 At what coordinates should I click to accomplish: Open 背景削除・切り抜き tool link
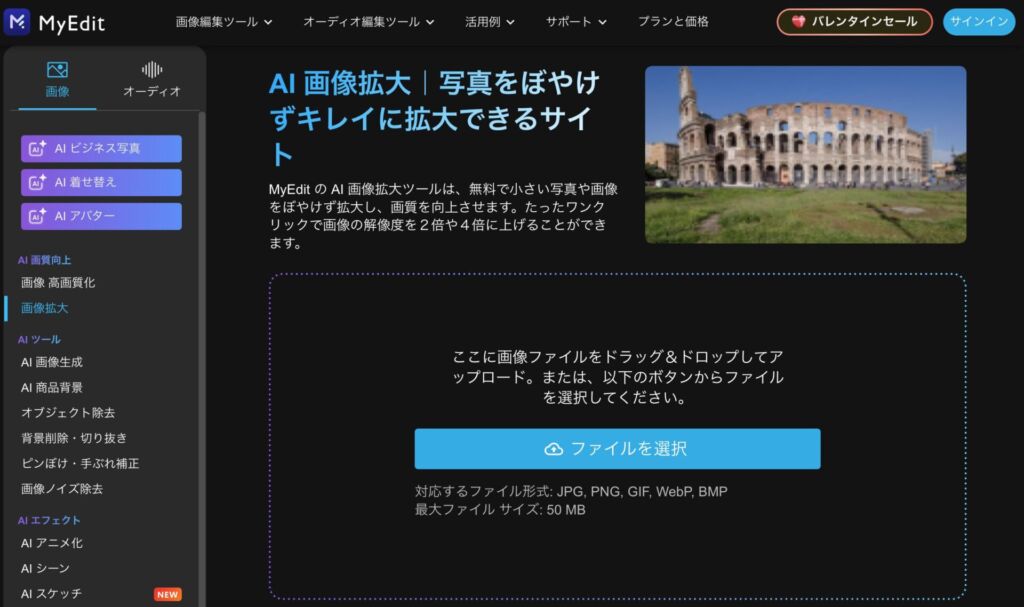pyautogui.click(x=74, y=438)
